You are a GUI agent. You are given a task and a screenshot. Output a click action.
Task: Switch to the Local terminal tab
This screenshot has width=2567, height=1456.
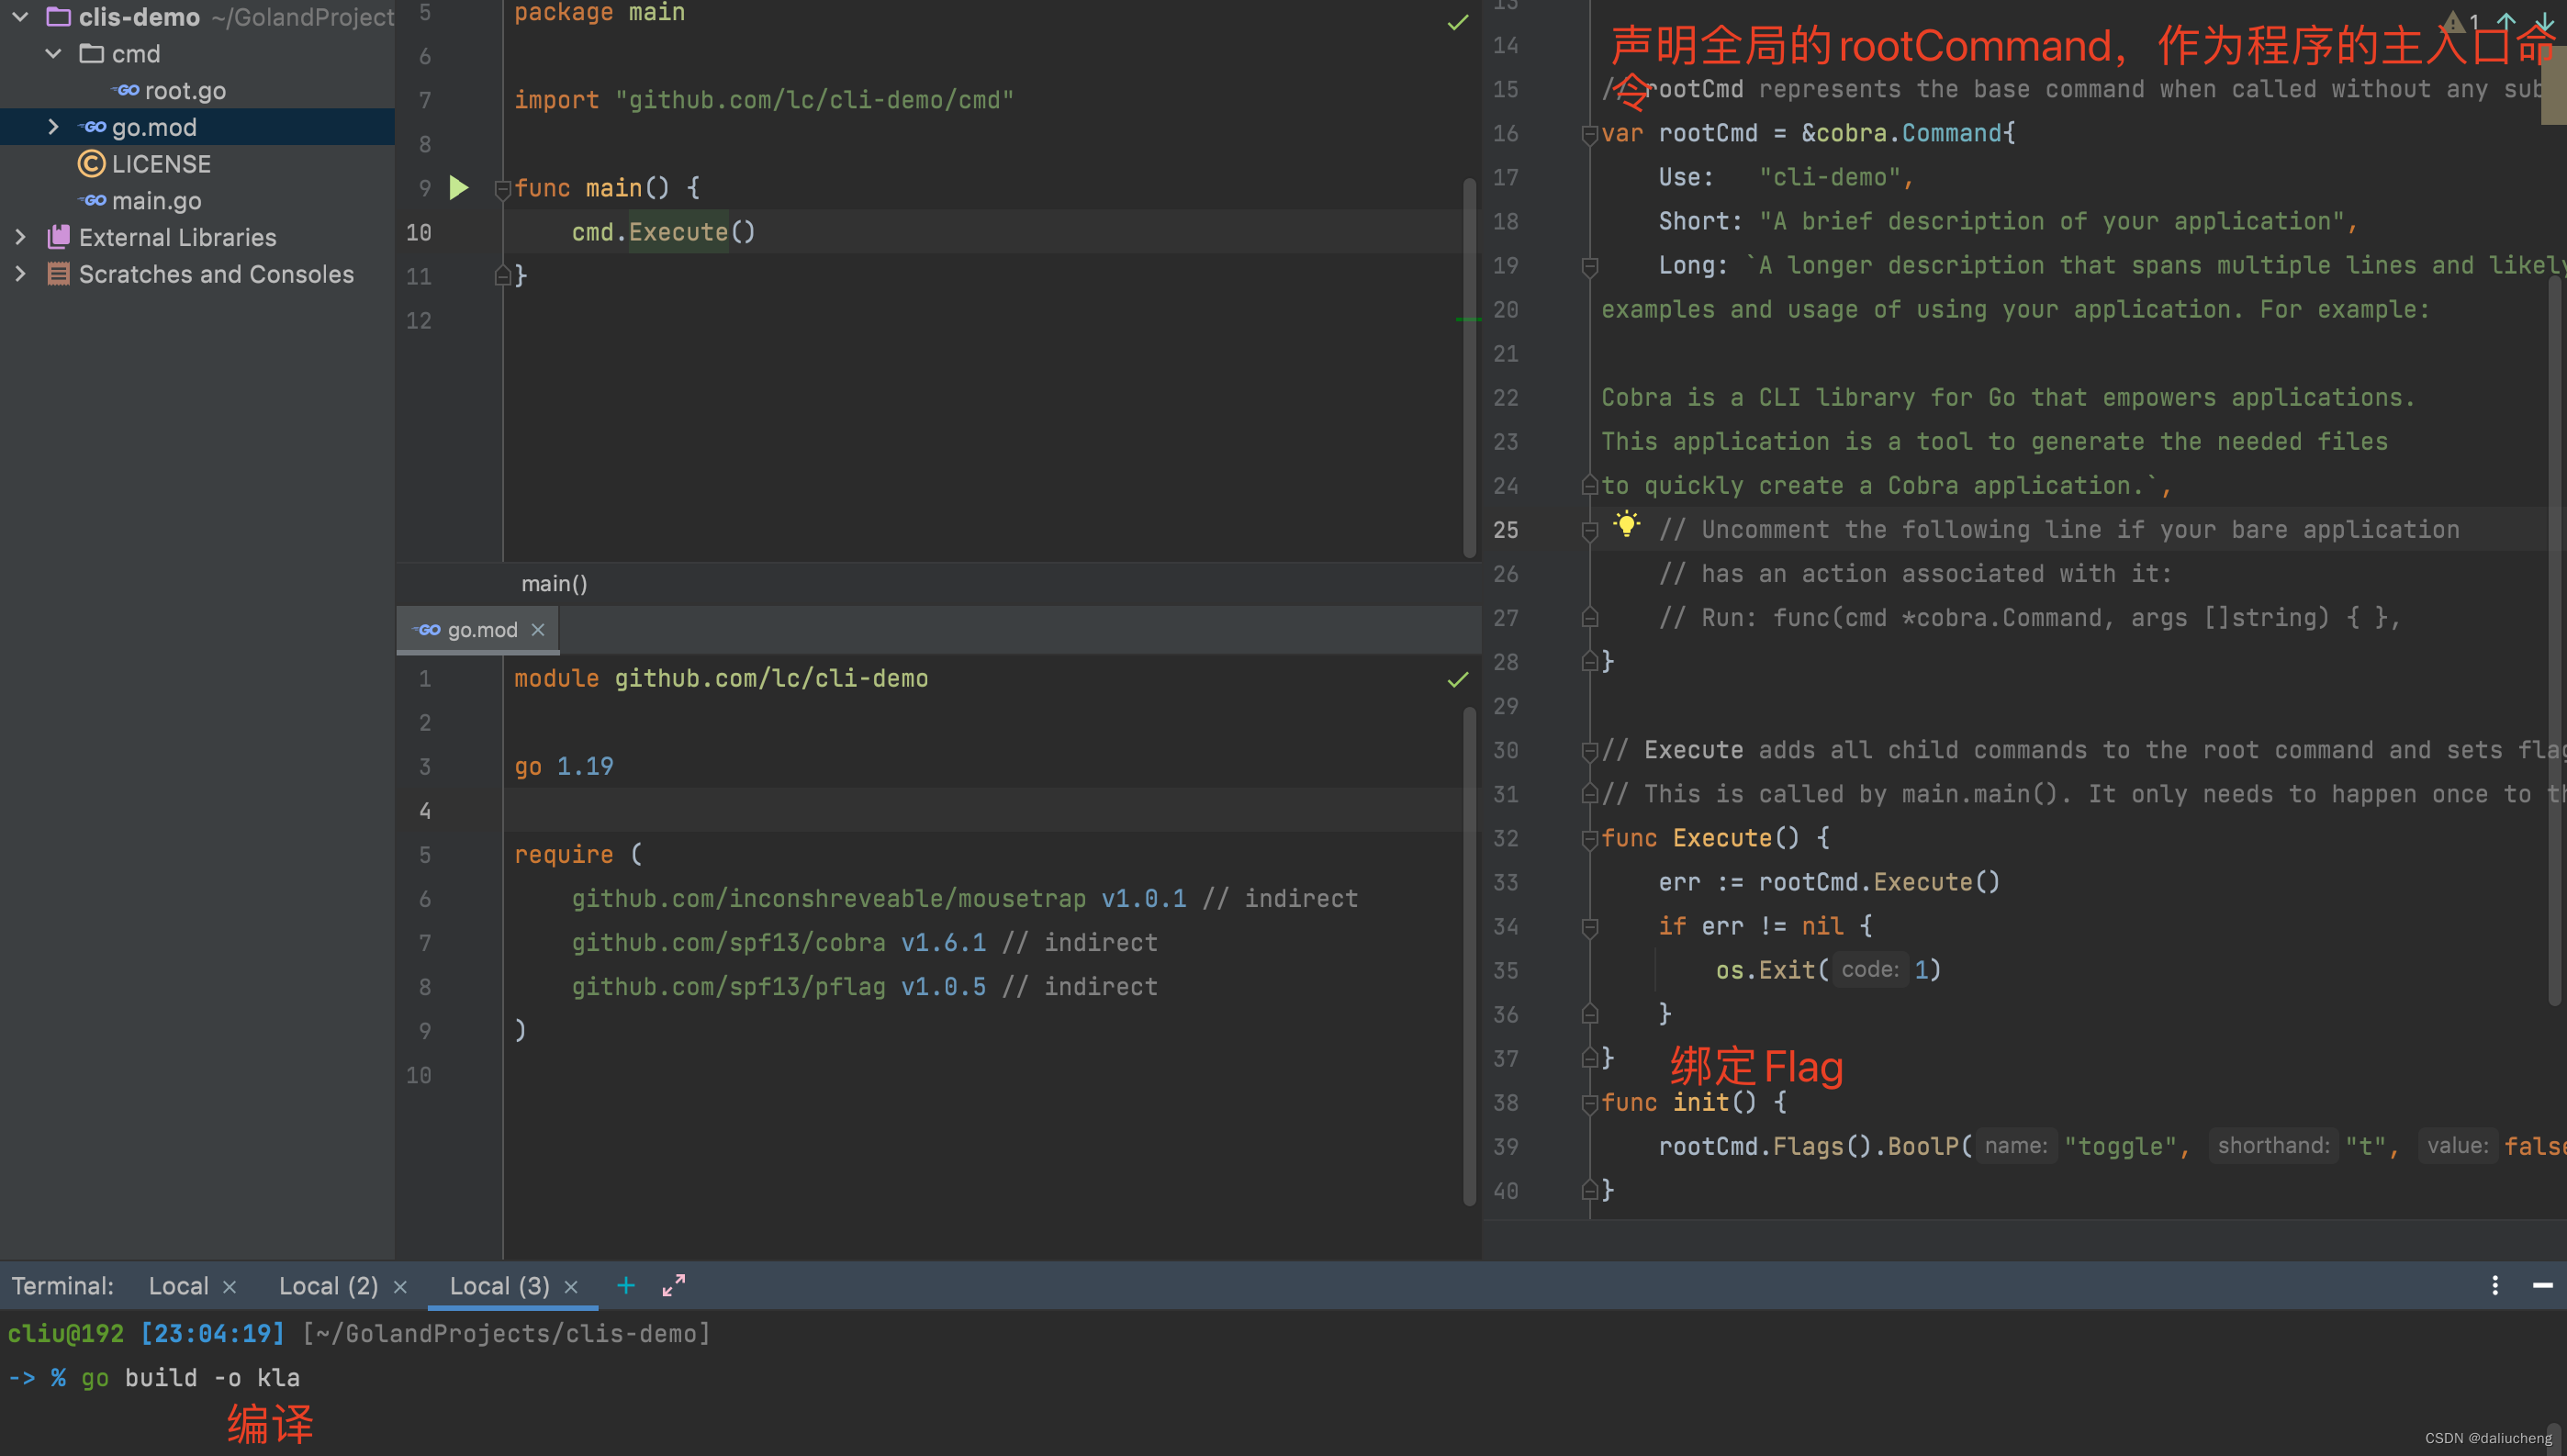pos(178,1285)
